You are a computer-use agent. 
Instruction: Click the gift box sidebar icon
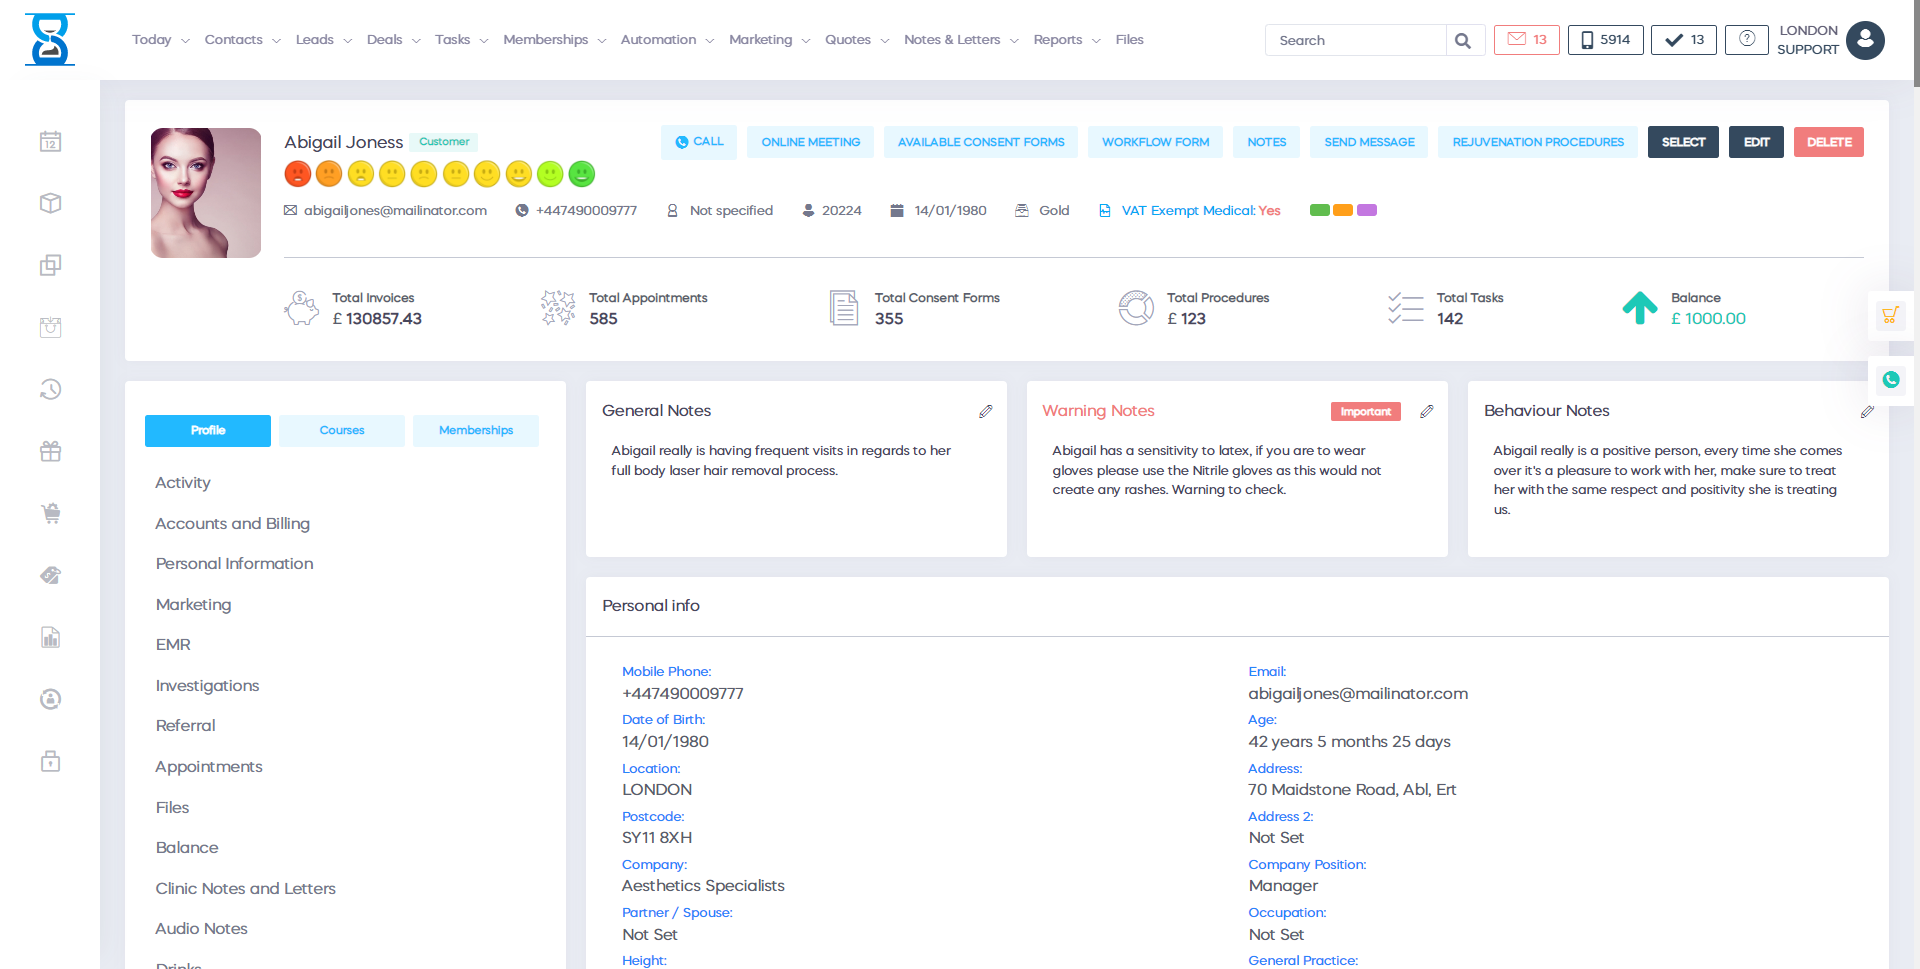click(51, 451)
